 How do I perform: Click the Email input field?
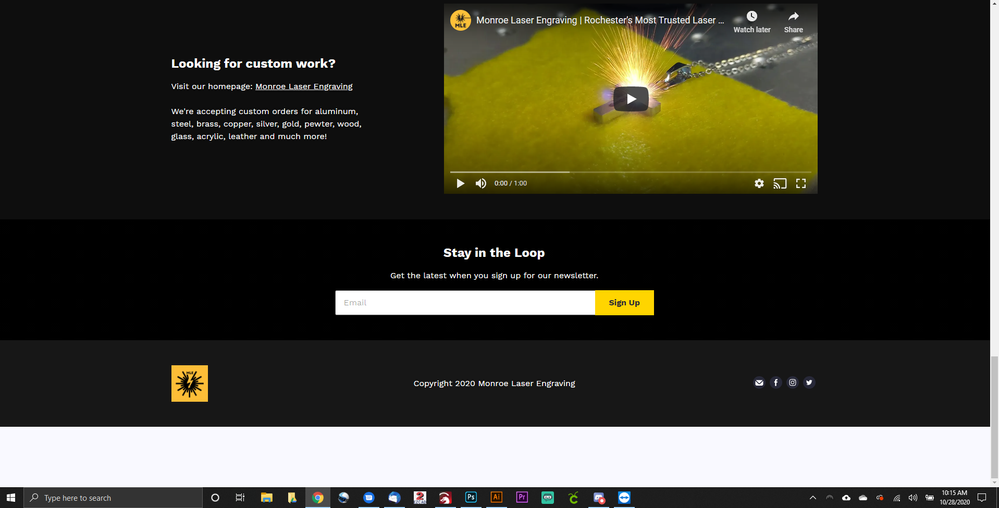coord(465,302)
